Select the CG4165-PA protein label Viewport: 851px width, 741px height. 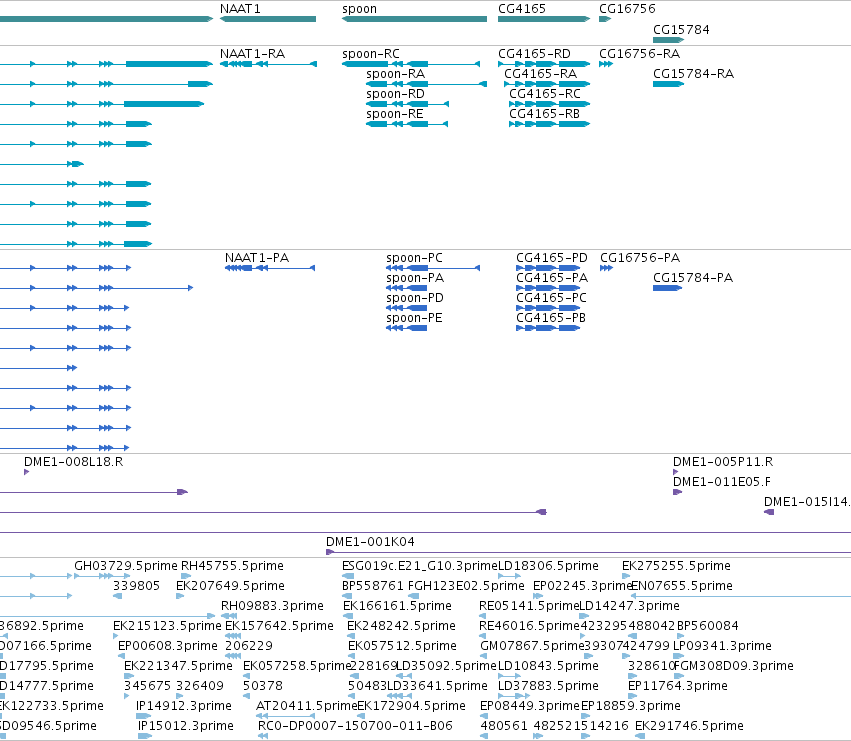click(x=552, y=278)
